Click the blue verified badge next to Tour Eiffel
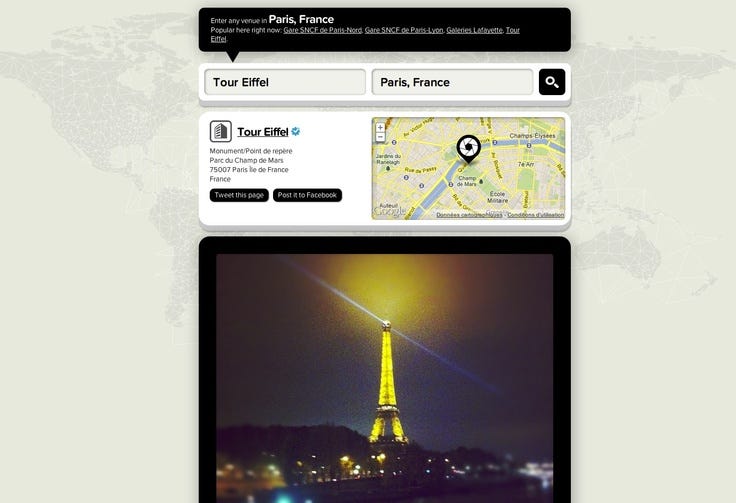Screen dimensions: 736x503 [x=296, y=132]
